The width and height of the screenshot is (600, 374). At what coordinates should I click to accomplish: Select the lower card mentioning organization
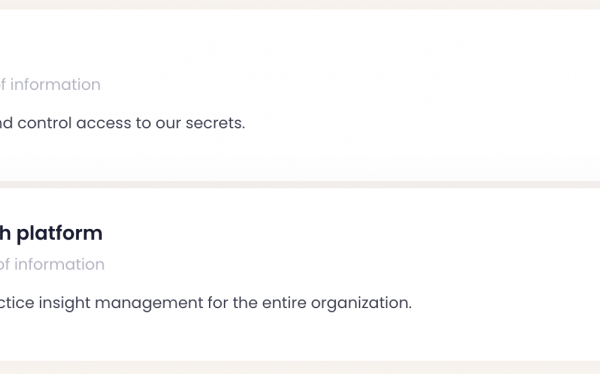(x=300, y=274)
